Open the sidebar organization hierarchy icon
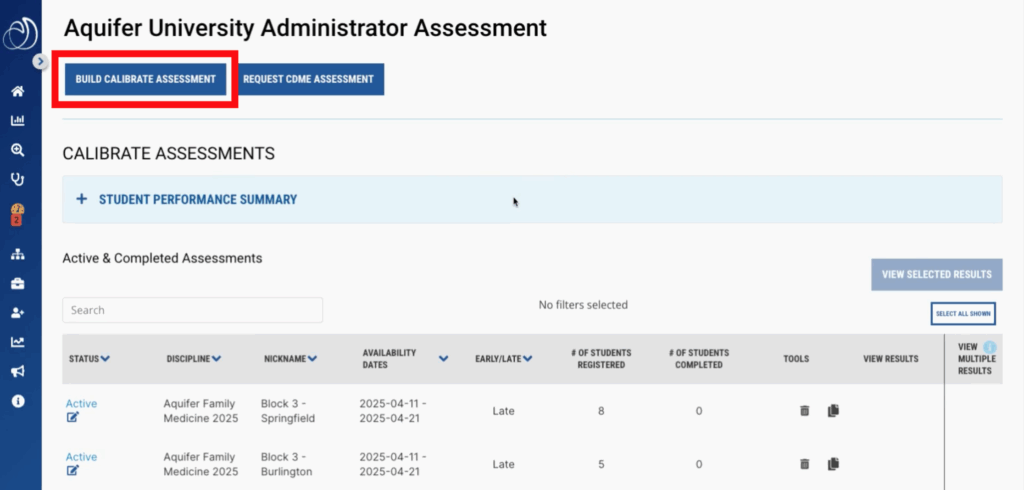 click(17, 254)
